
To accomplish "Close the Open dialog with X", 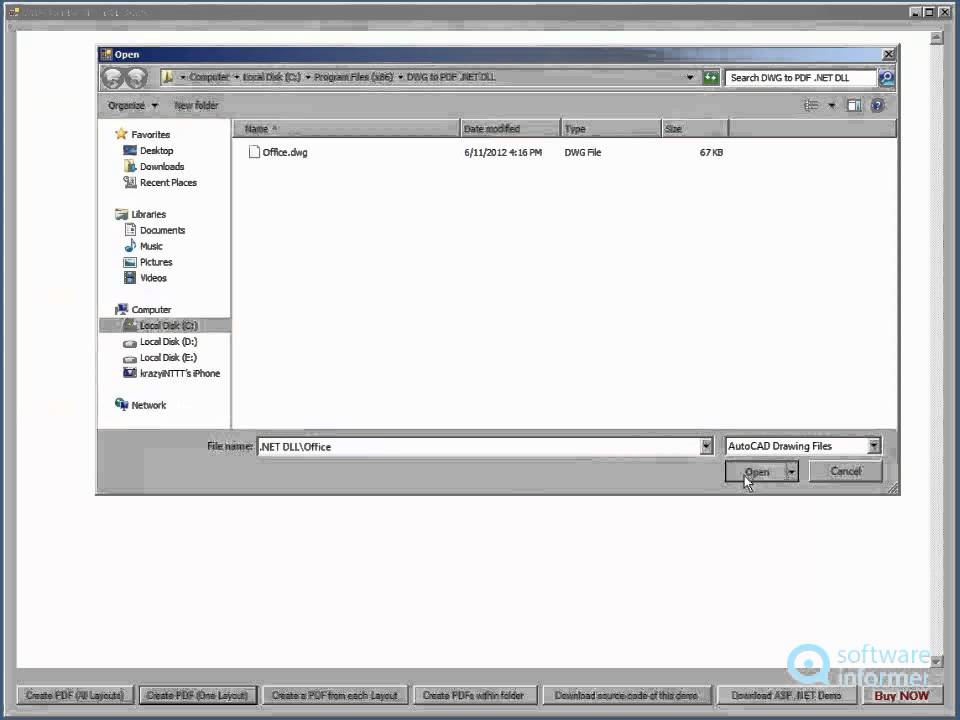I will 888,54.
